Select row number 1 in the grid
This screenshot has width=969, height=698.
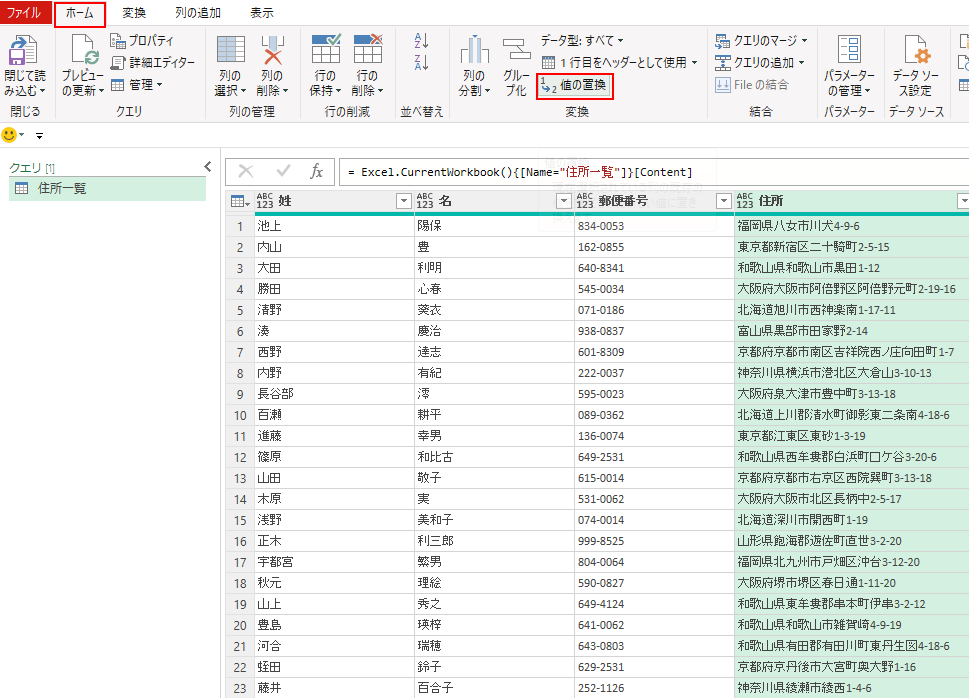tap(240, 226)
